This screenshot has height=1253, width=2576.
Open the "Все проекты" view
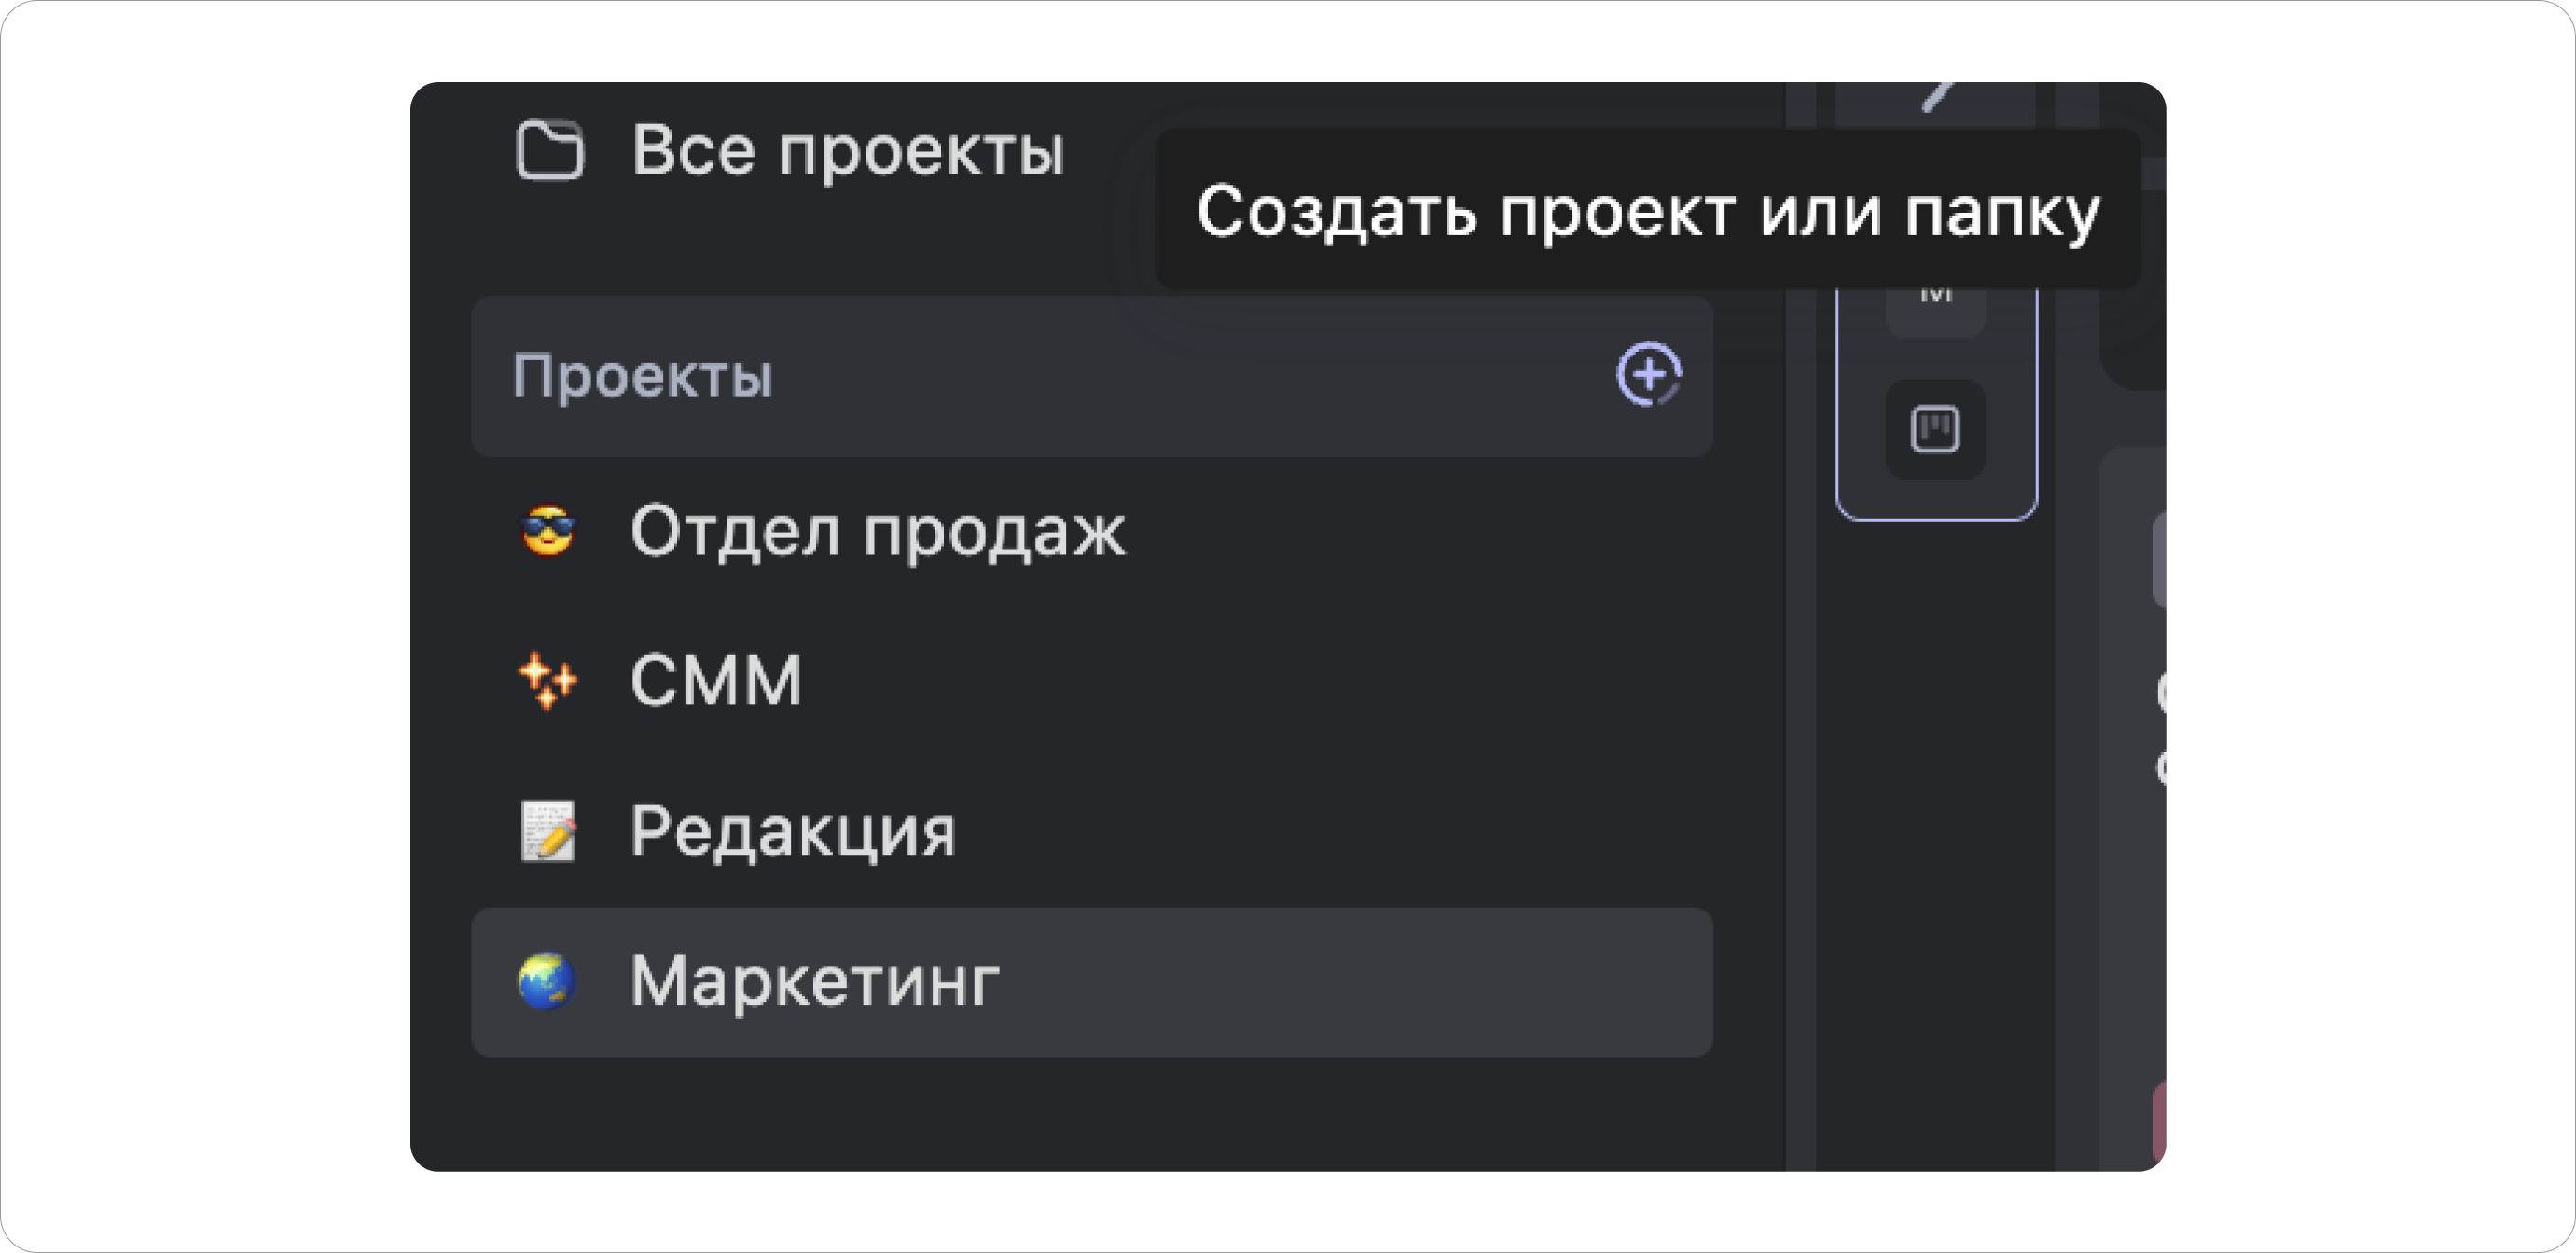coord(849,150)
